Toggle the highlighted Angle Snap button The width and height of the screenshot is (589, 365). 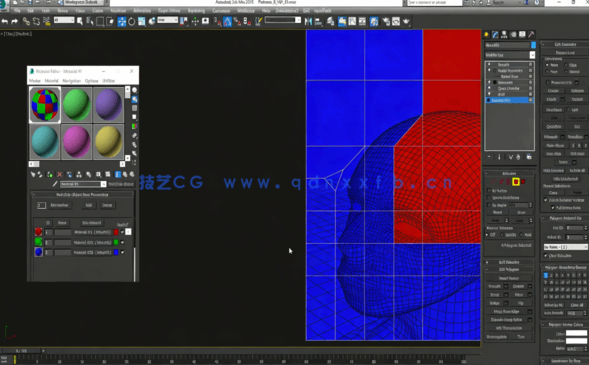point(228,21)
